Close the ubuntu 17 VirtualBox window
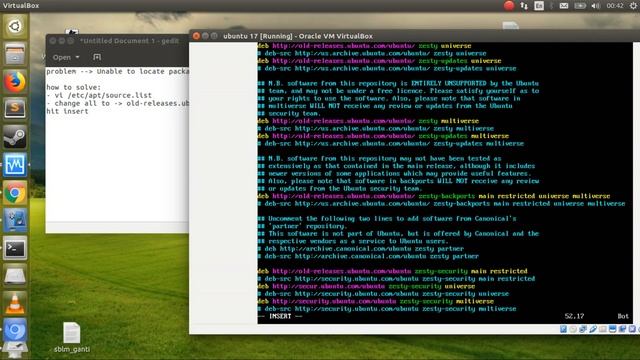 (x=196, y=36)
